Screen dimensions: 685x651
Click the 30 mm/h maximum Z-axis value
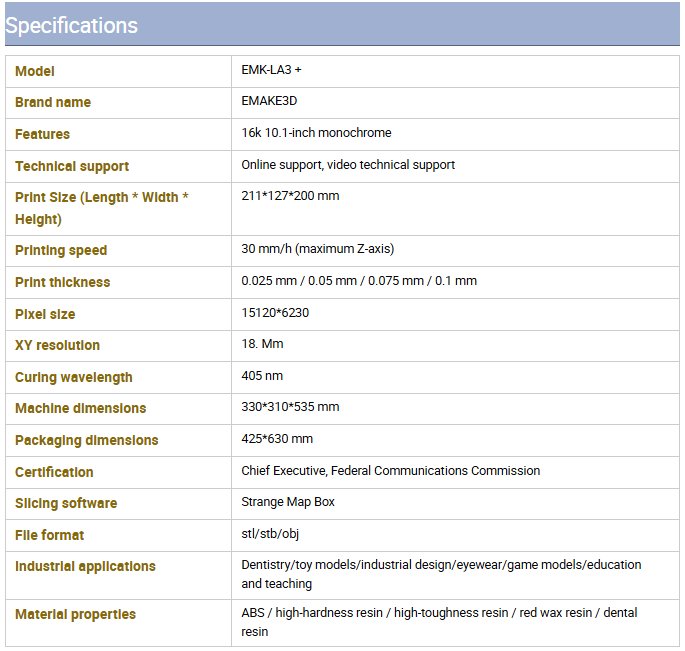coord(318,249)
